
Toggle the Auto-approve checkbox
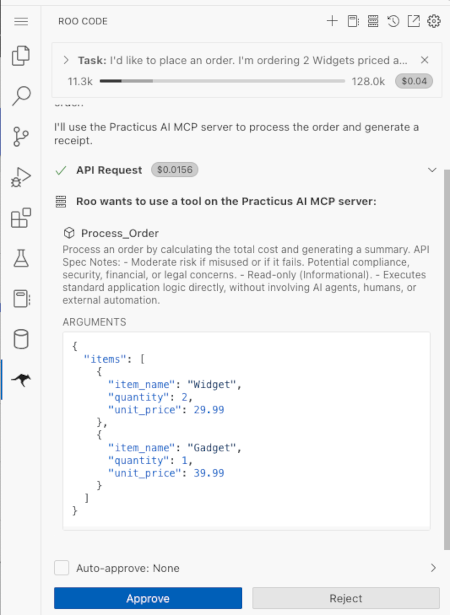point(62,568)
